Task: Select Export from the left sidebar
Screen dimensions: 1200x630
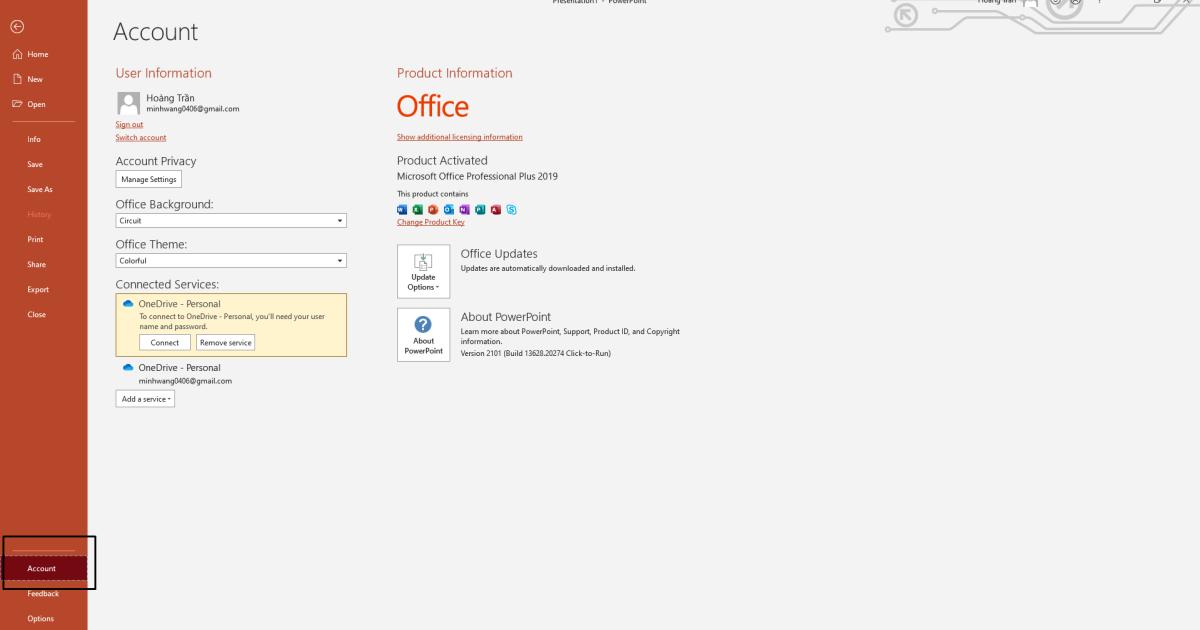Action: [37, 289]
